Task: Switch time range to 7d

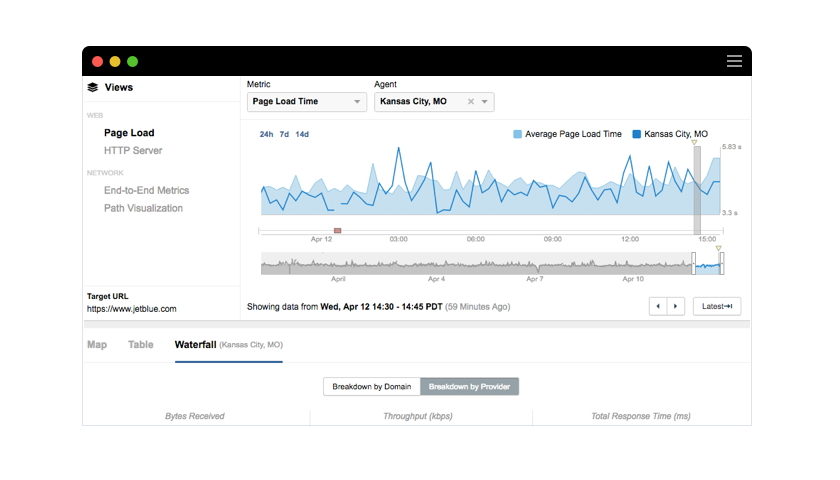Action: point(284,134)
